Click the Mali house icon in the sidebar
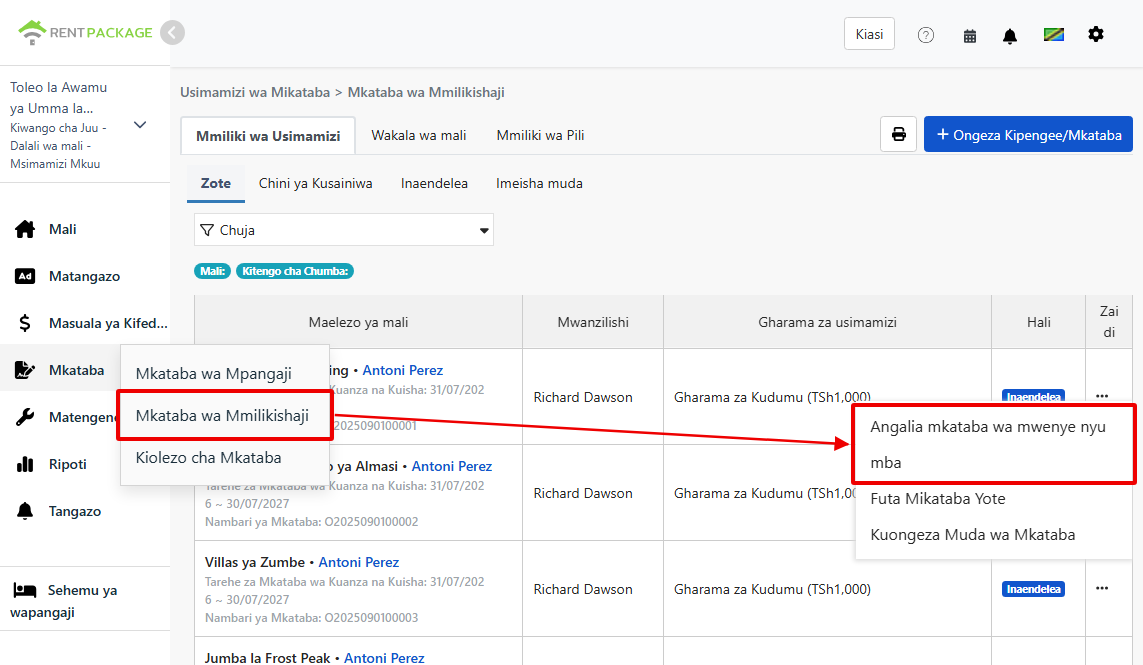This screenshot has width=1143, height=665. click(x=25, y=229)
